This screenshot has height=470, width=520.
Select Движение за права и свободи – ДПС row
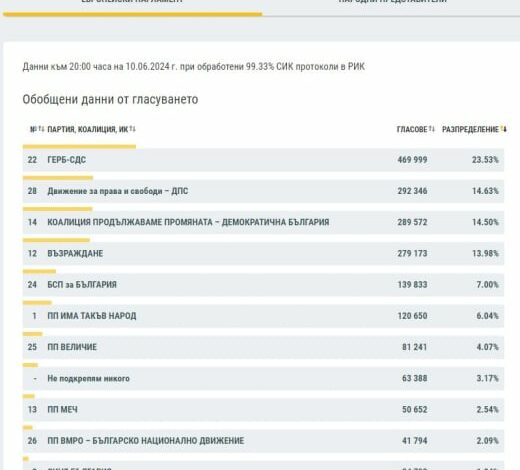(x=263, y=191)
